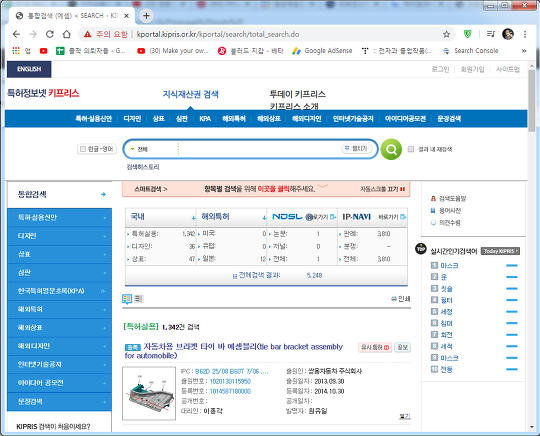Open the patent drawing thumbnail image

pyautogui.click(x=149, y=393)
